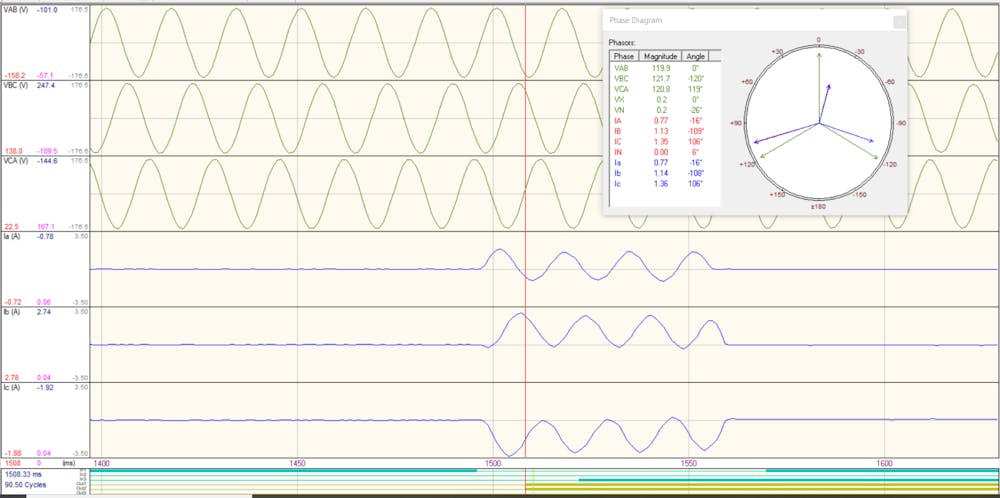Select the red IA phasor row
1000x498 pixels.
[665, 121]
